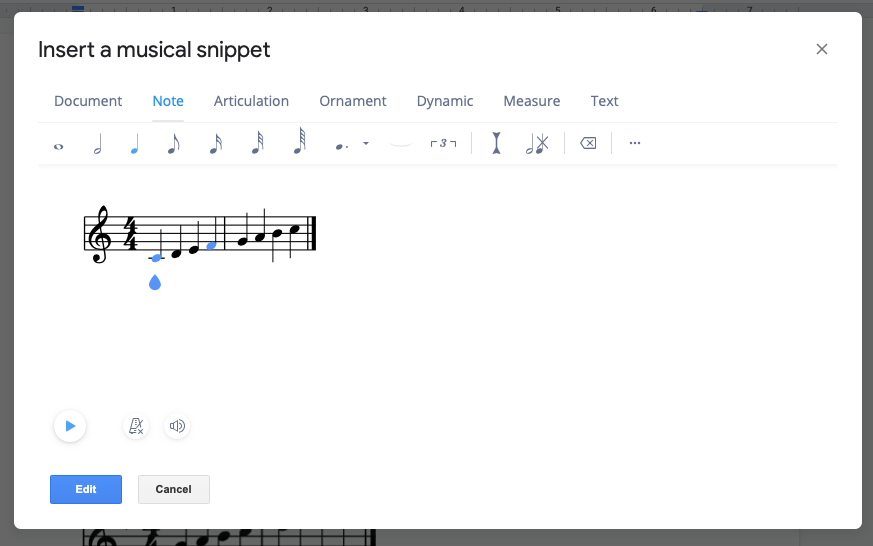Viewport: 873px width, 546px height.
Task: Select the thirty-second note duration
Action: pos(257,142)
